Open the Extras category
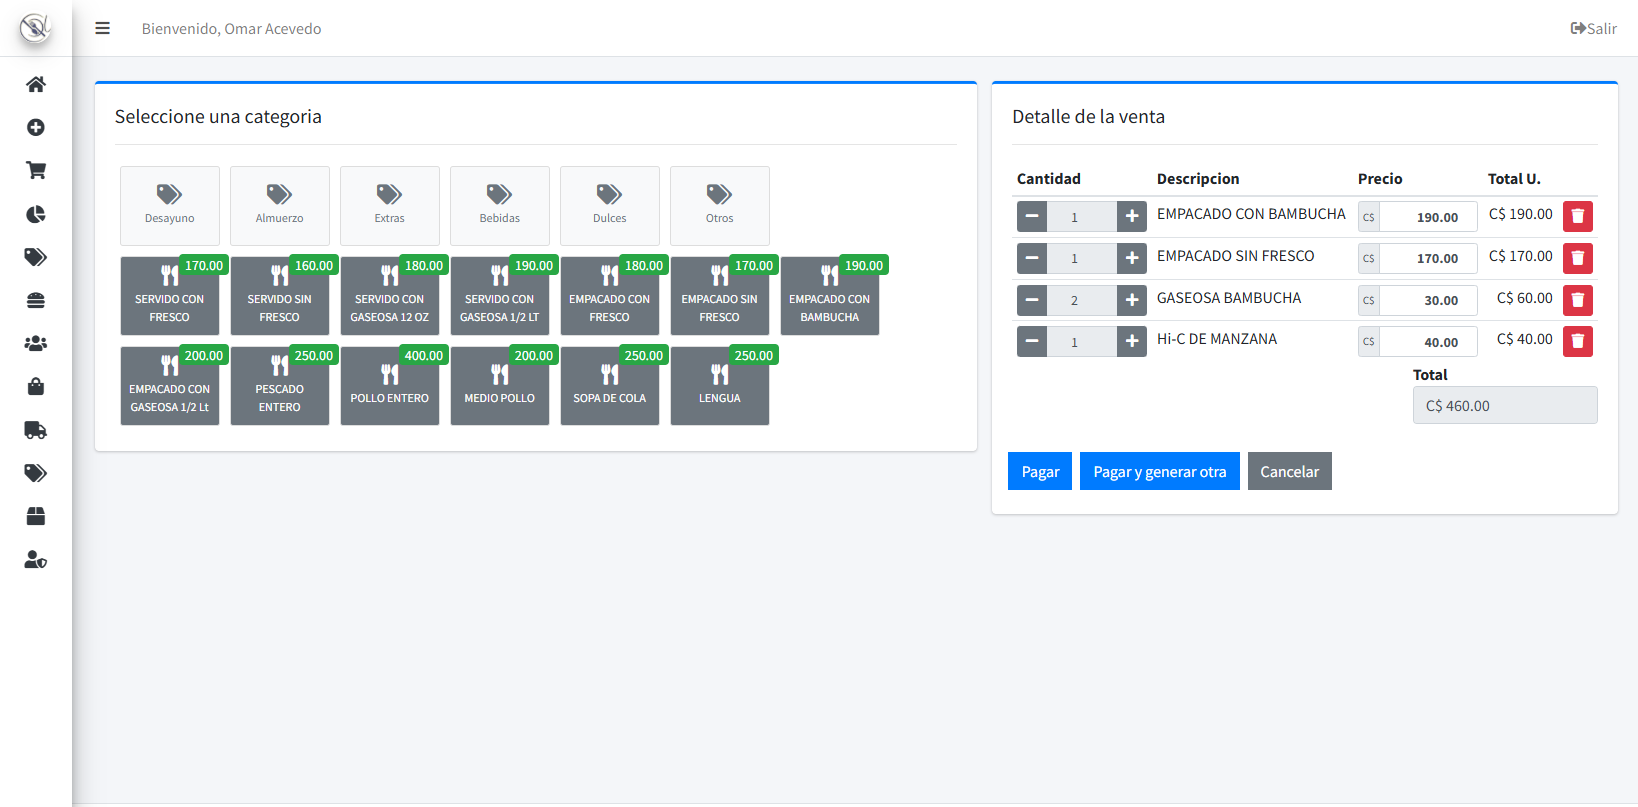 coord(390,206)
